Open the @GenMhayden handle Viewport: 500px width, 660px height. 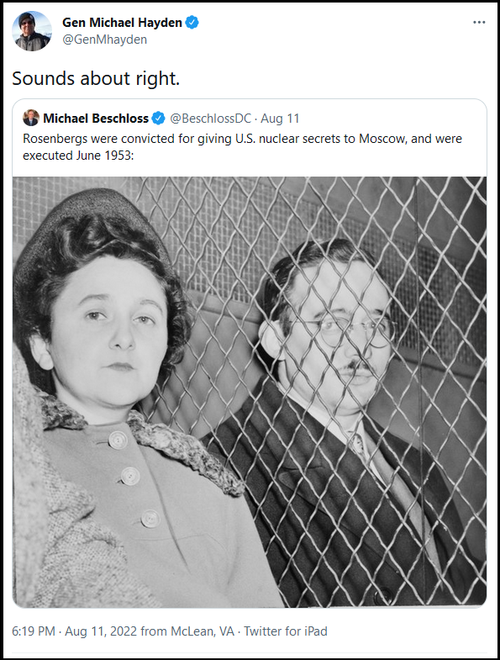[x=105, y=40]
